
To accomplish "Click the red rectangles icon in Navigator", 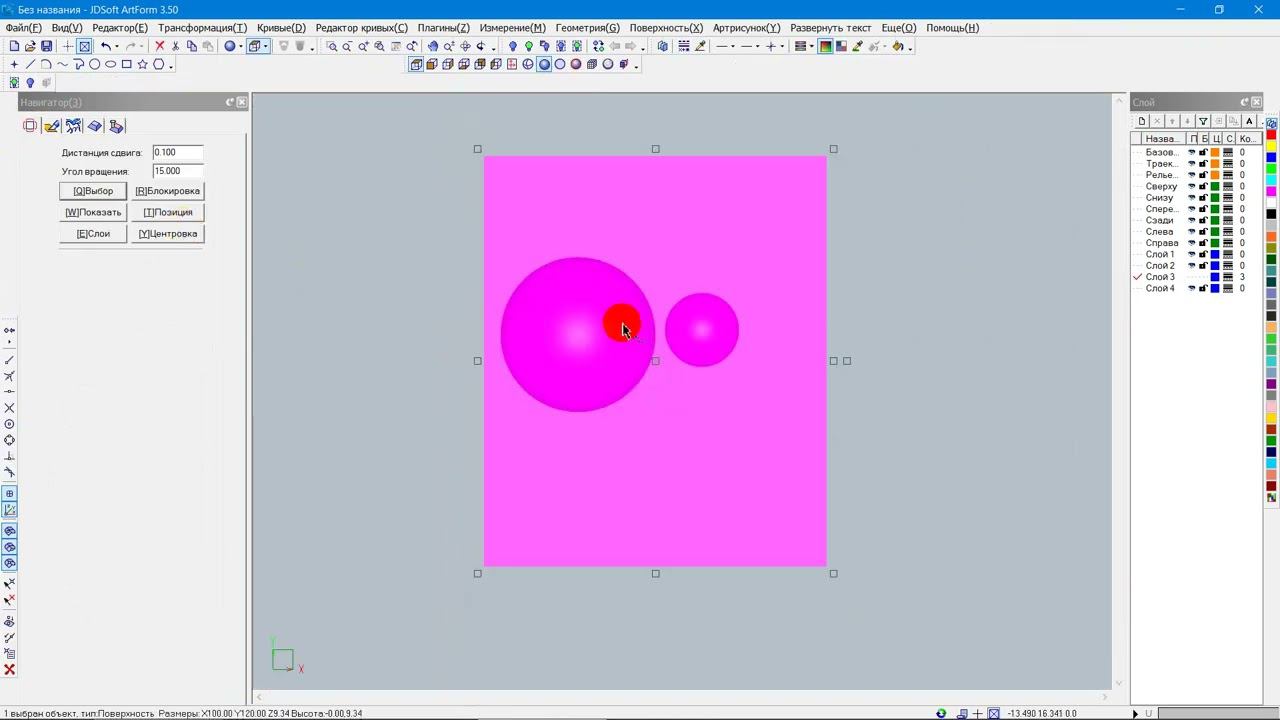I will pos(30,126).
